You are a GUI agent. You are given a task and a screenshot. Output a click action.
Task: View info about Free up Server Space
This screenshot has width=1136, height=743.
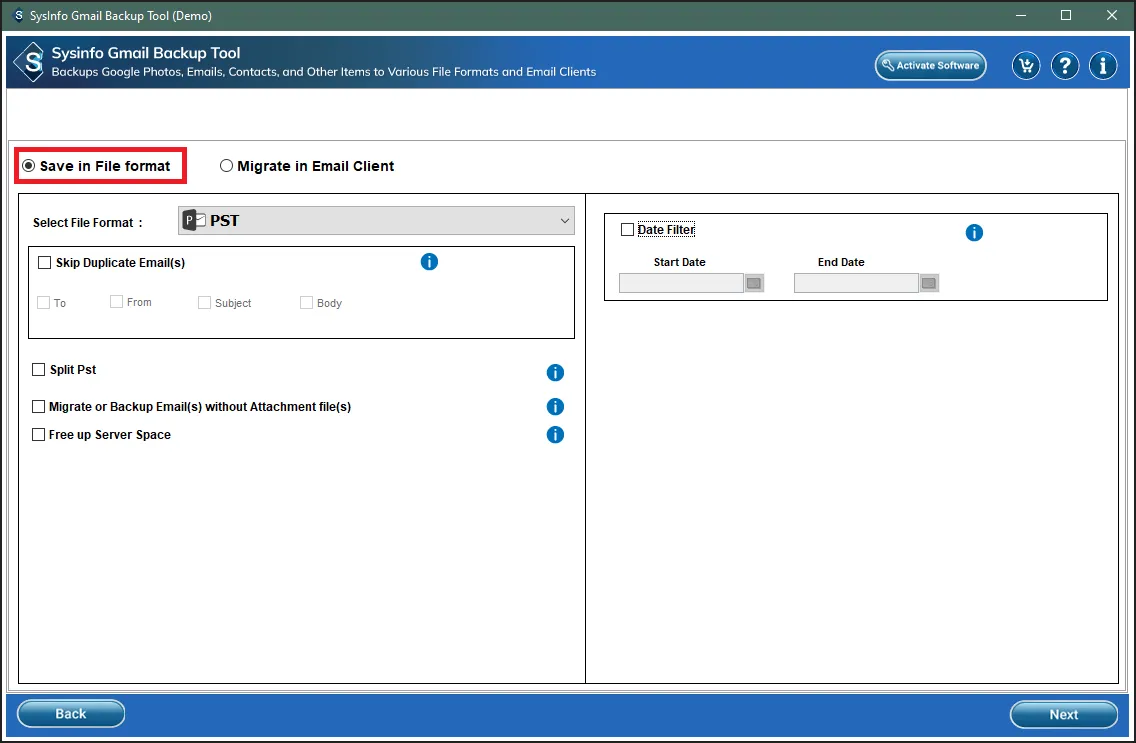pyautogui.click(x=555, y=435)
